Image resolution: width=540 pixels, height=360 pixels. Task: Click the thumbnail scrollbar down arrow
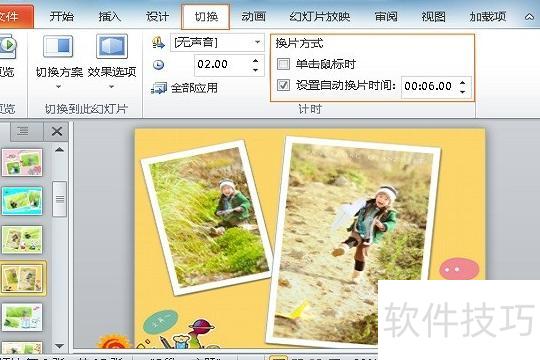(59, 346)
